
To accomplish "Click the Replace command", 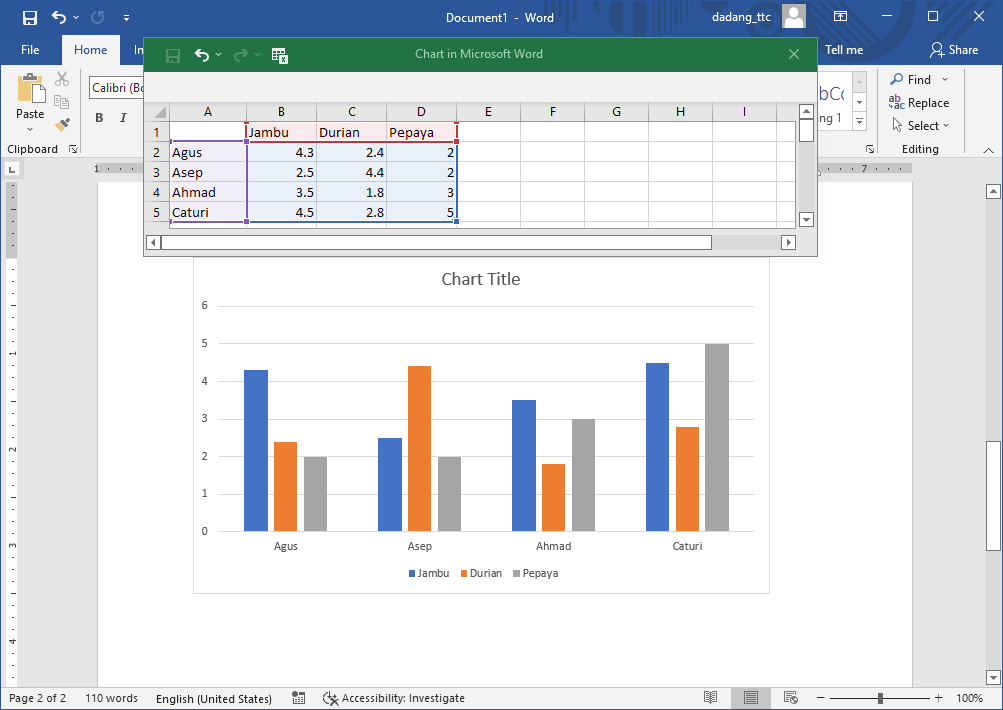I will (919, 102).
